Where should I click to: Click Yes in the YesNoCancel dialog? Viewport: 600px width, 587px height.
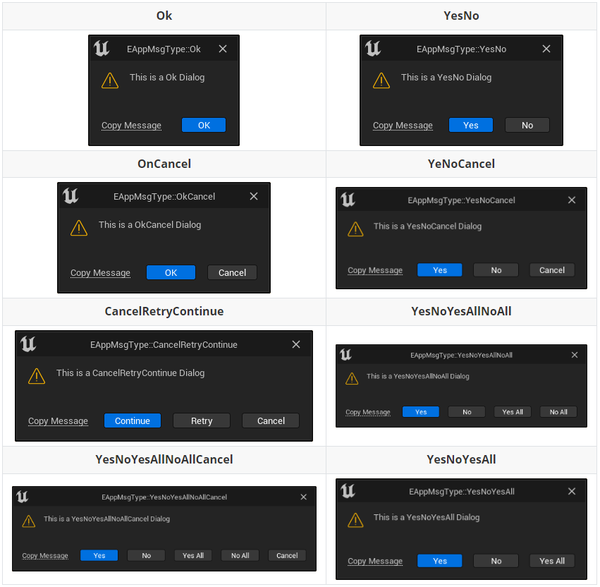click(x=440, y=270)
